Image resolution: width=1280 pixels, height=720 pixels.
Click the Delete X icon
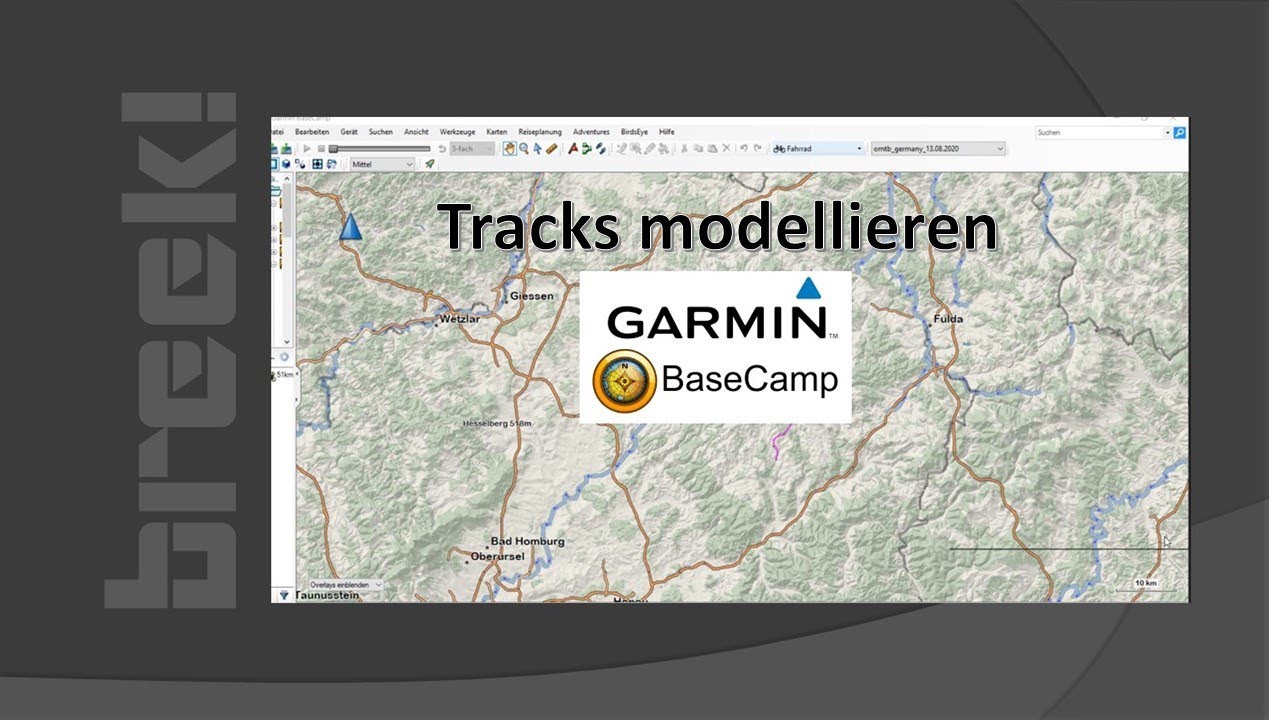point(726,148)
